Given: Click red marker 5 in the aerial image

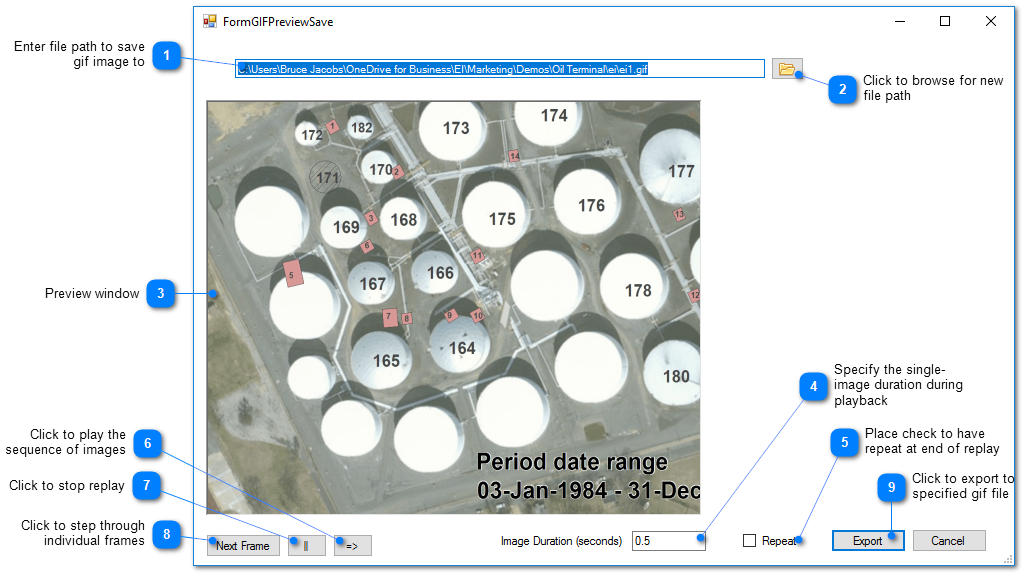Looking at the screenshot, I should click(x=292, y=272).
